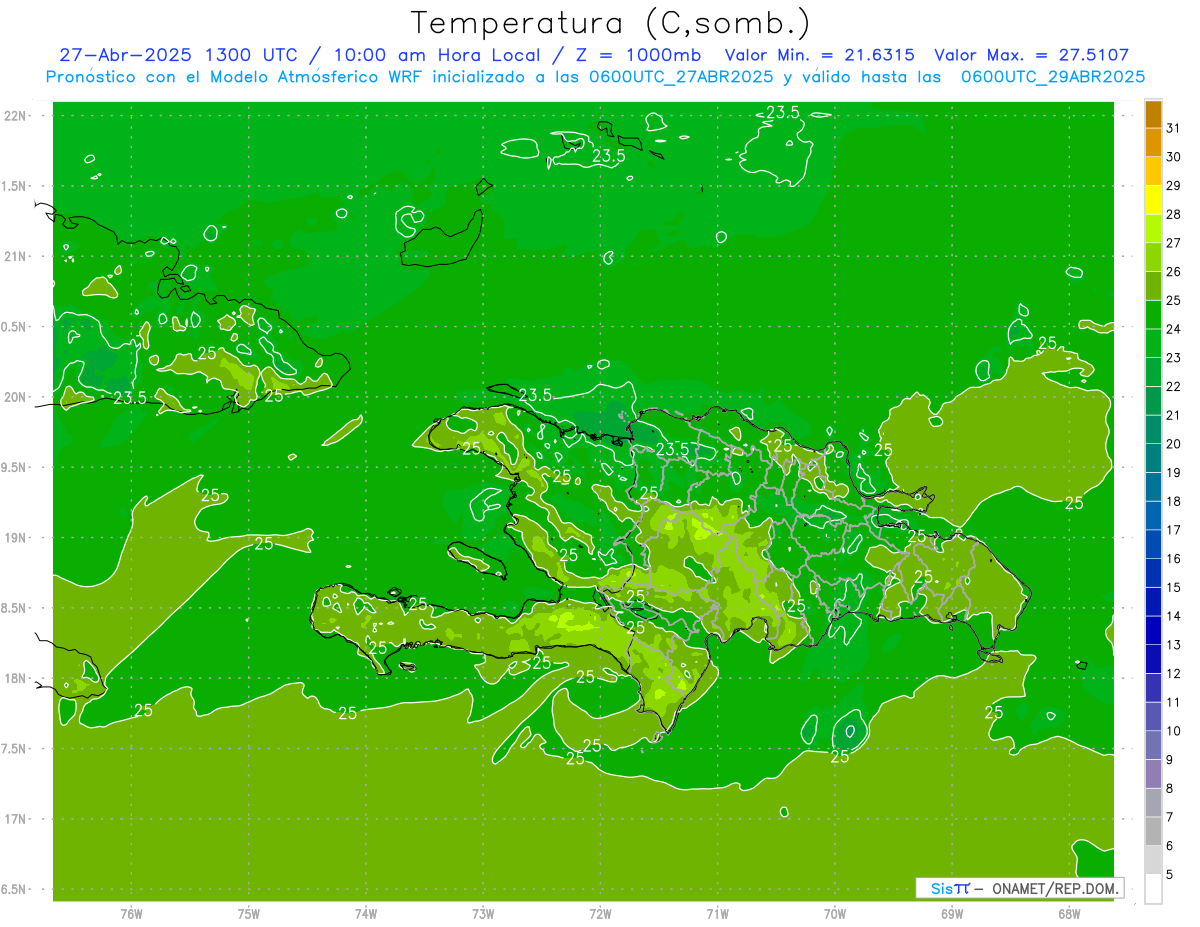The height and width of the screenshot is (927, 1200).
Task: Click the '76W' longitude label
Action: click(x=131, y=914)
